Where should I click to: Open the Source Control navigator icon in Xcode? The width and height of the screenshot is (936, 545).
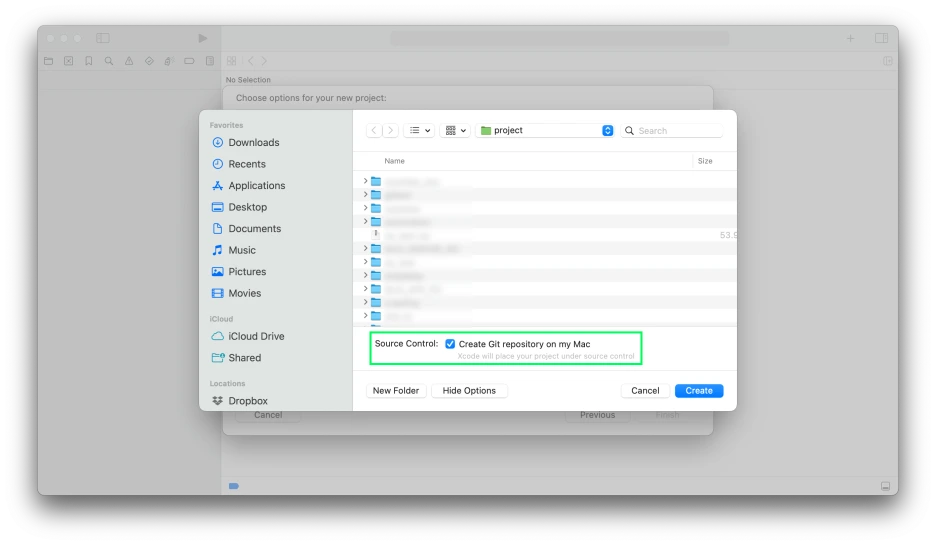tap(69, 61)
